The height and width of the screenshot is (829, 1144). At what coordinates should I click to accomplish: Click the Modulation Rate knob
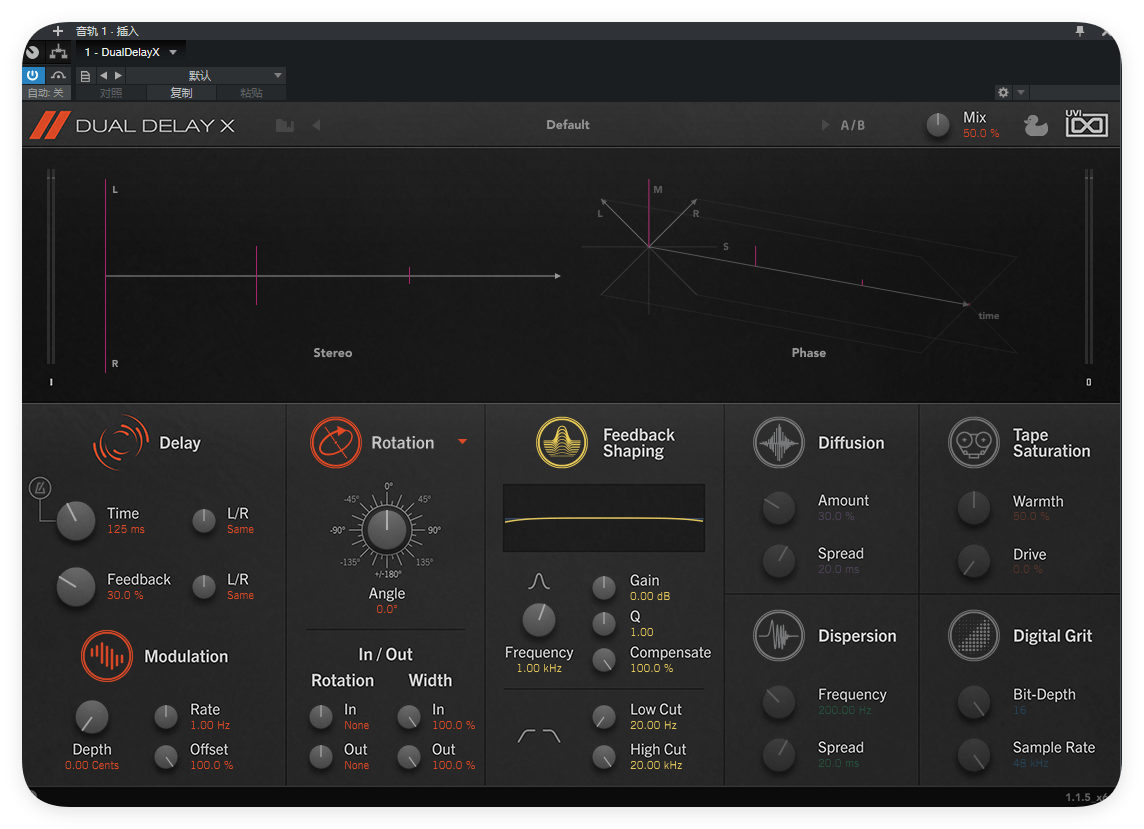tap(166, 717)
